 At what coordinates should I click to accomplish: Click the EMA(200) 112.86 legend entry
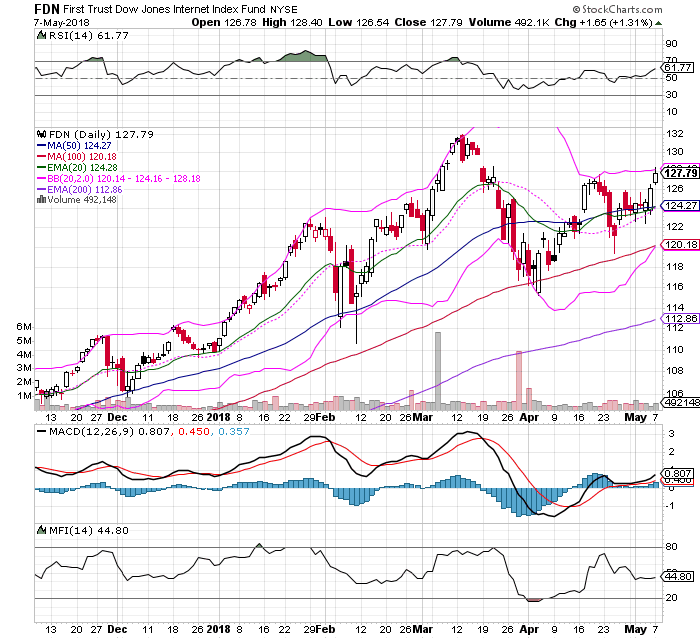click(79, 189)
